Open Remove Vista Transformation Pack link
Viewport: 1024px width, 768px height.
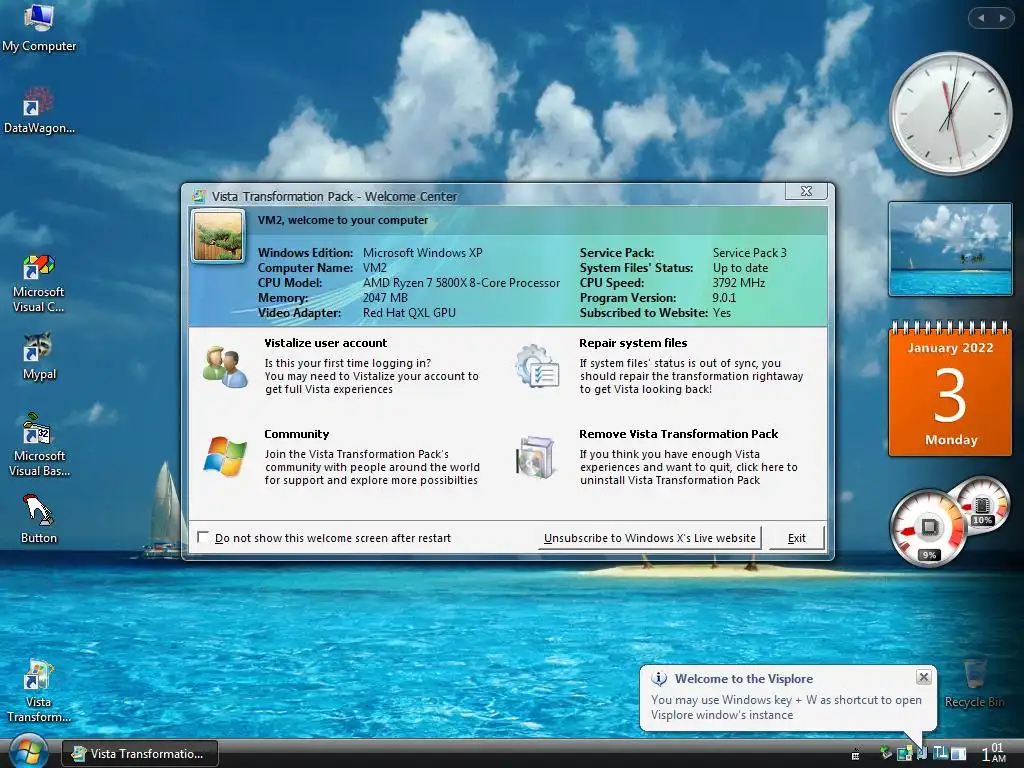pyautogui.click(x=679, y=434)
